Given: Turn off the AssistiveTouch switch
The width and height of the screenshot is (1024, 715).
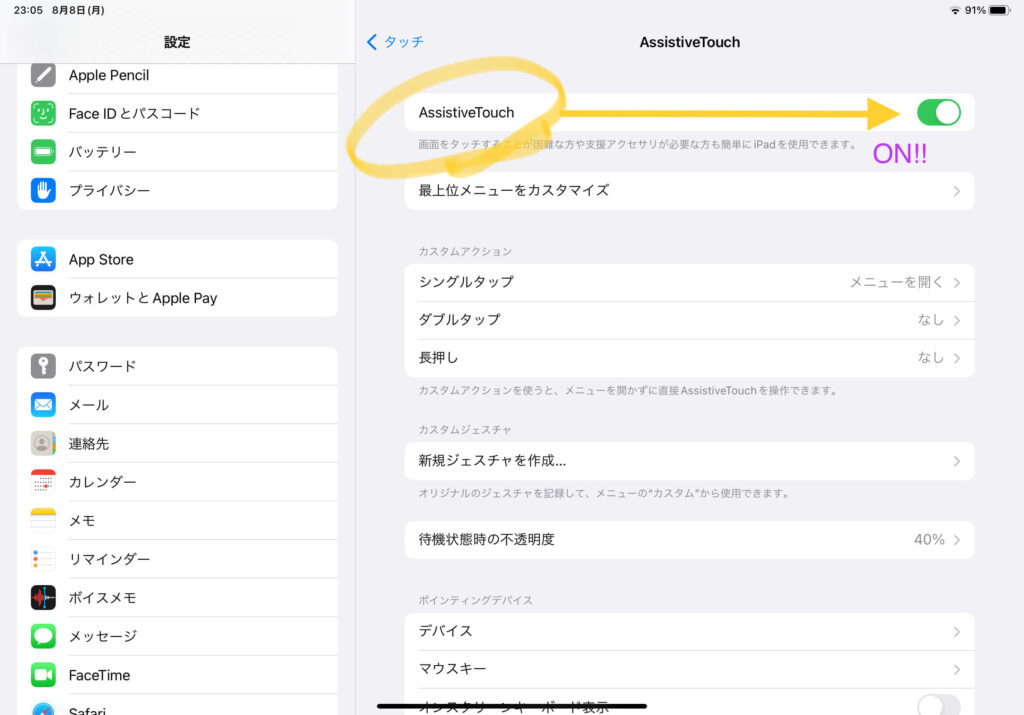Looking at the screenshot, I should tap(938, 112).
